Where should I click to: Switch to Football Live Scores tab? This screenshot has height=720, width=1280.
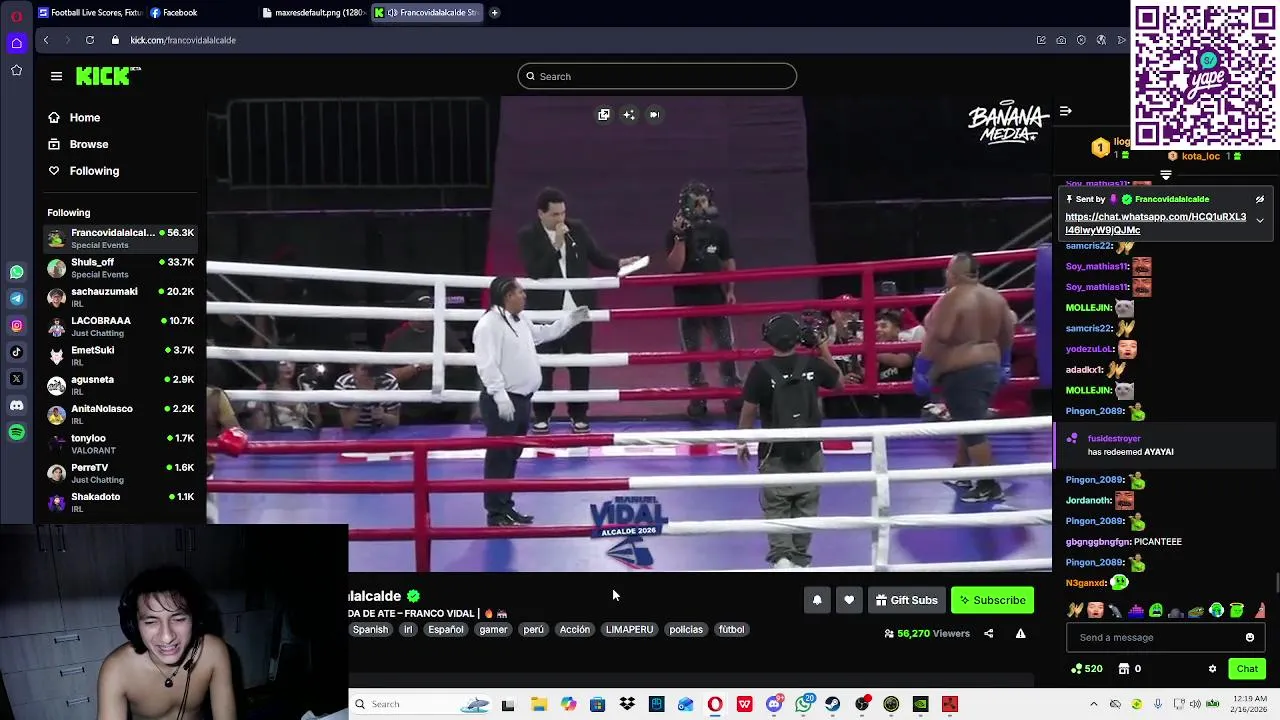(x=90, y=13)
